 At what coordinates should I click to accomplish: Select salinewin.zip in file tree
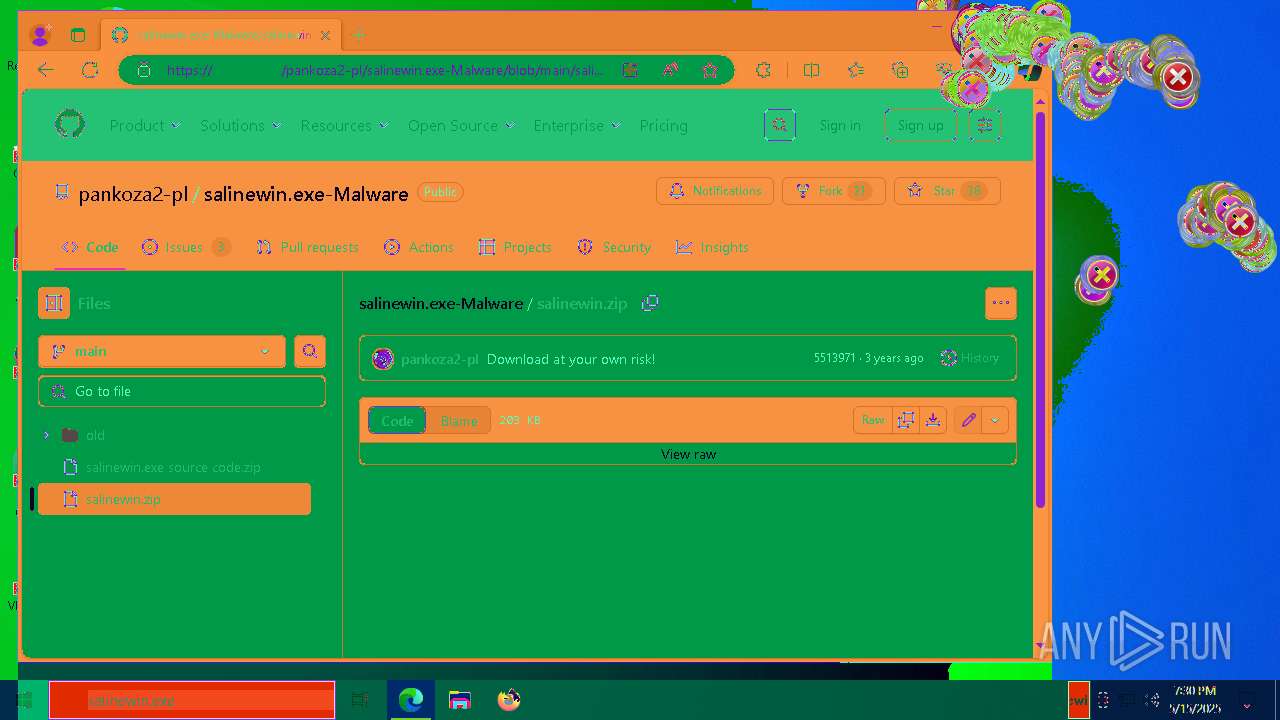coord(174,499)
